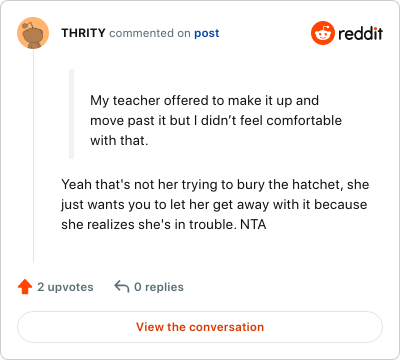Click the "commented on" header text
The width and height of the screenshot is (400, 360).
[150, 33]
